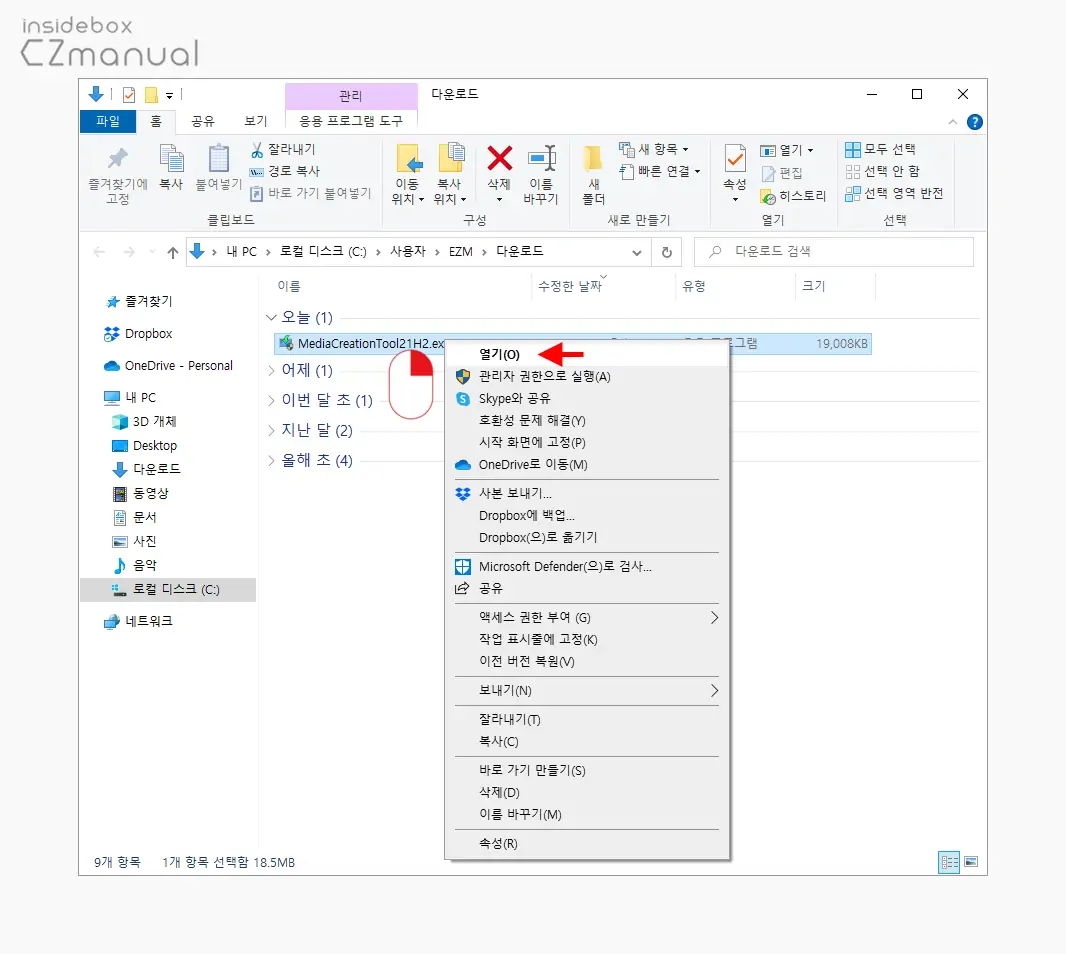Sort by the 크기 column header
Viewport: 1066px width, 954px height.
point(813,286)
